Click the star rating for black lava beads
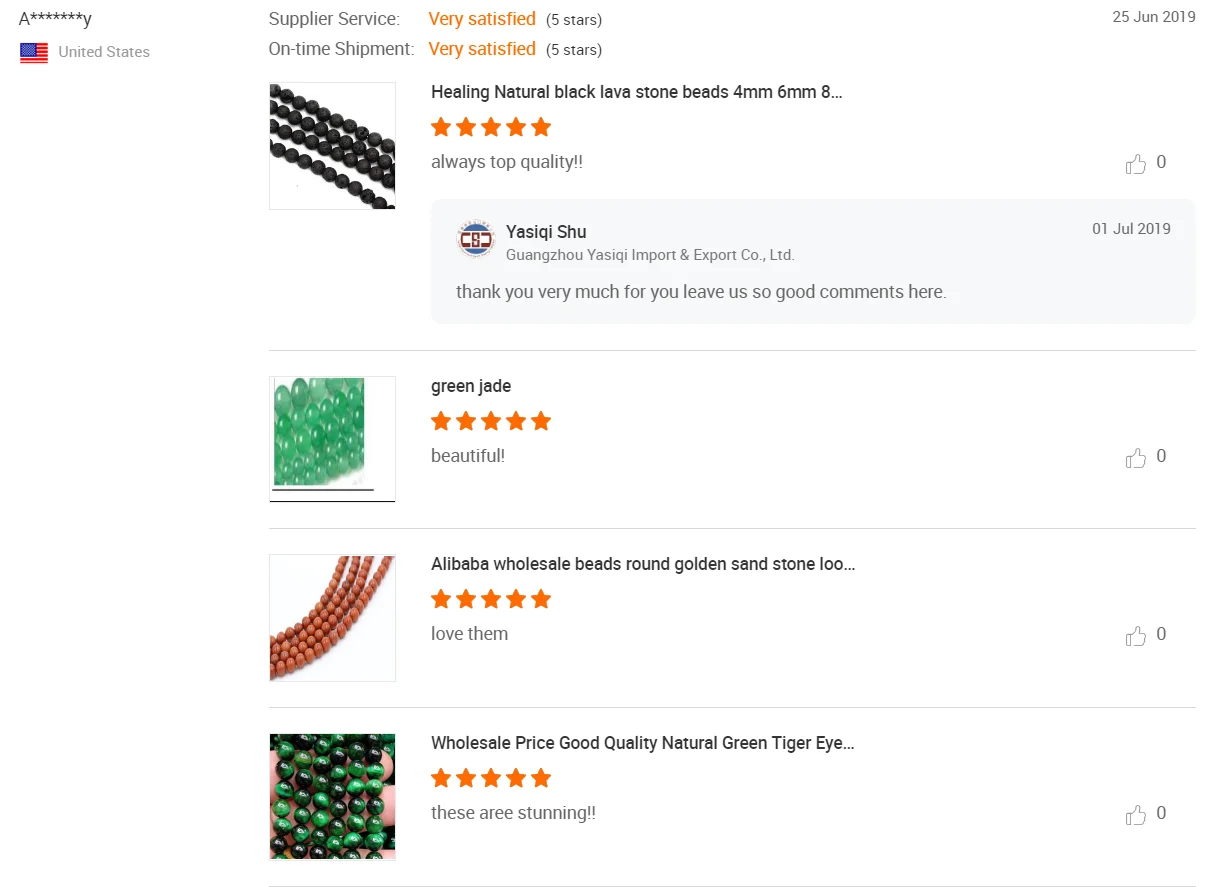 coord(491,127)
